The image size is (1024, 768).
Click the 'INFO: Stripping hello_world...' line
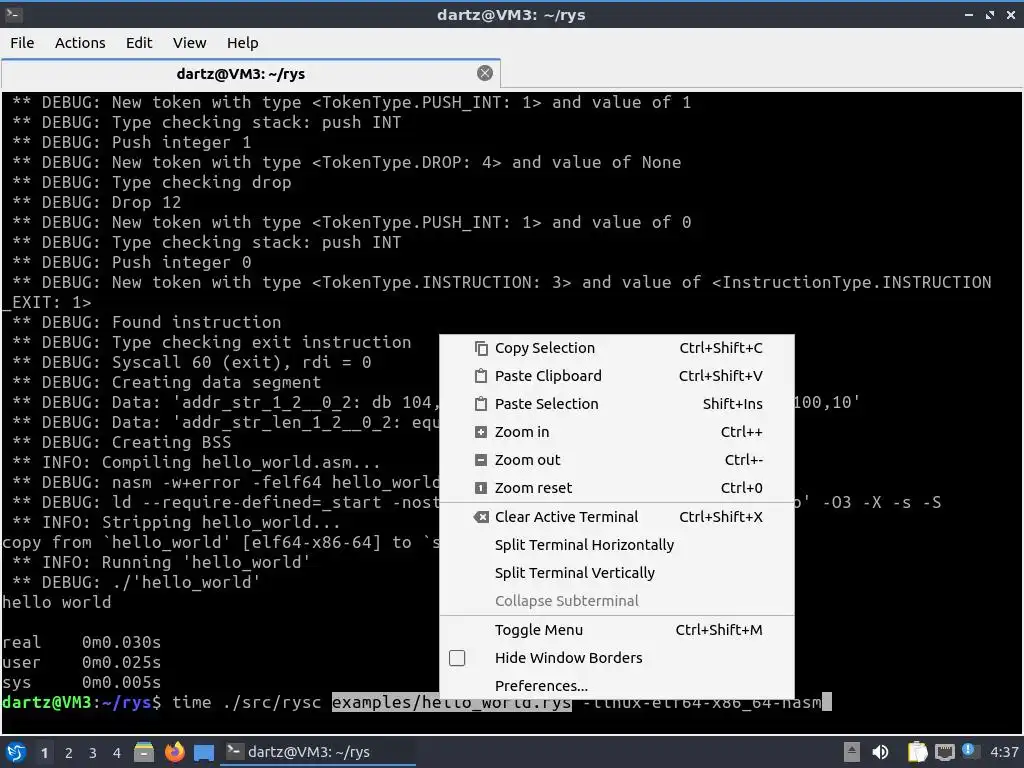[176, 522]
